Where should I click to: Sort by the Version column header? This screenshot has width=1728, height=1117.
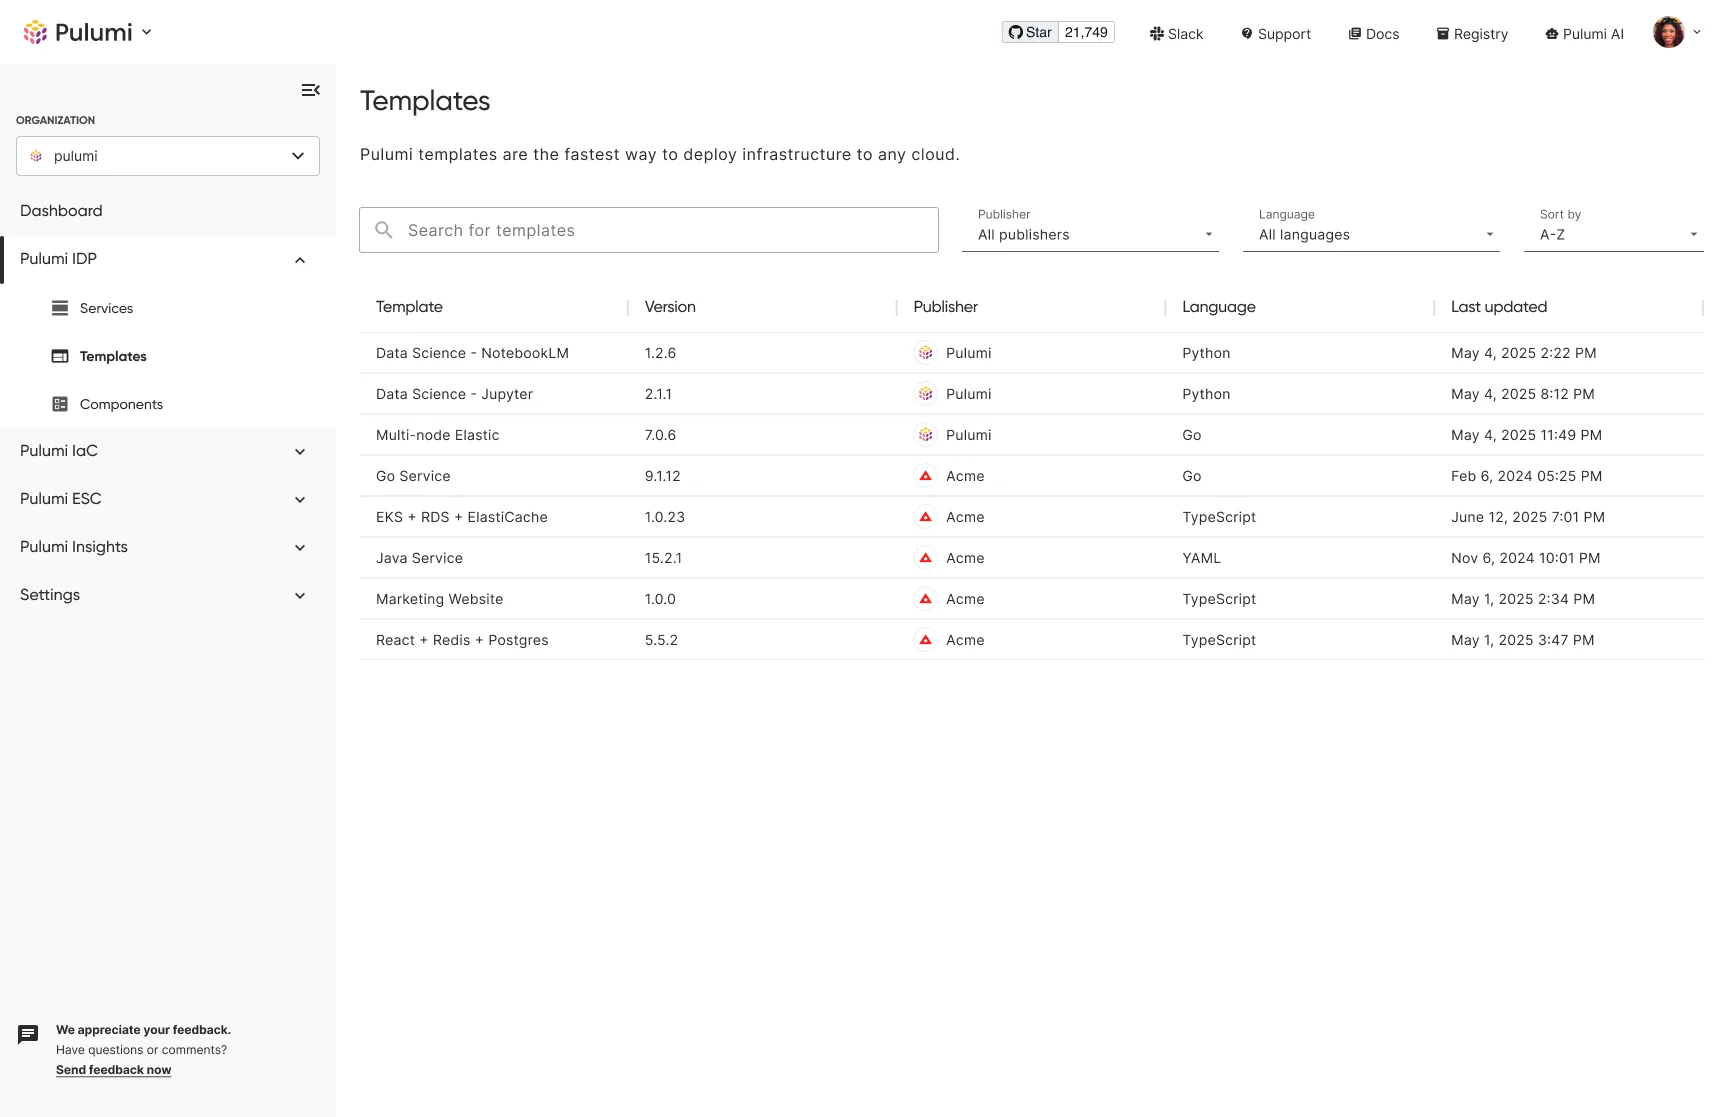670,307
